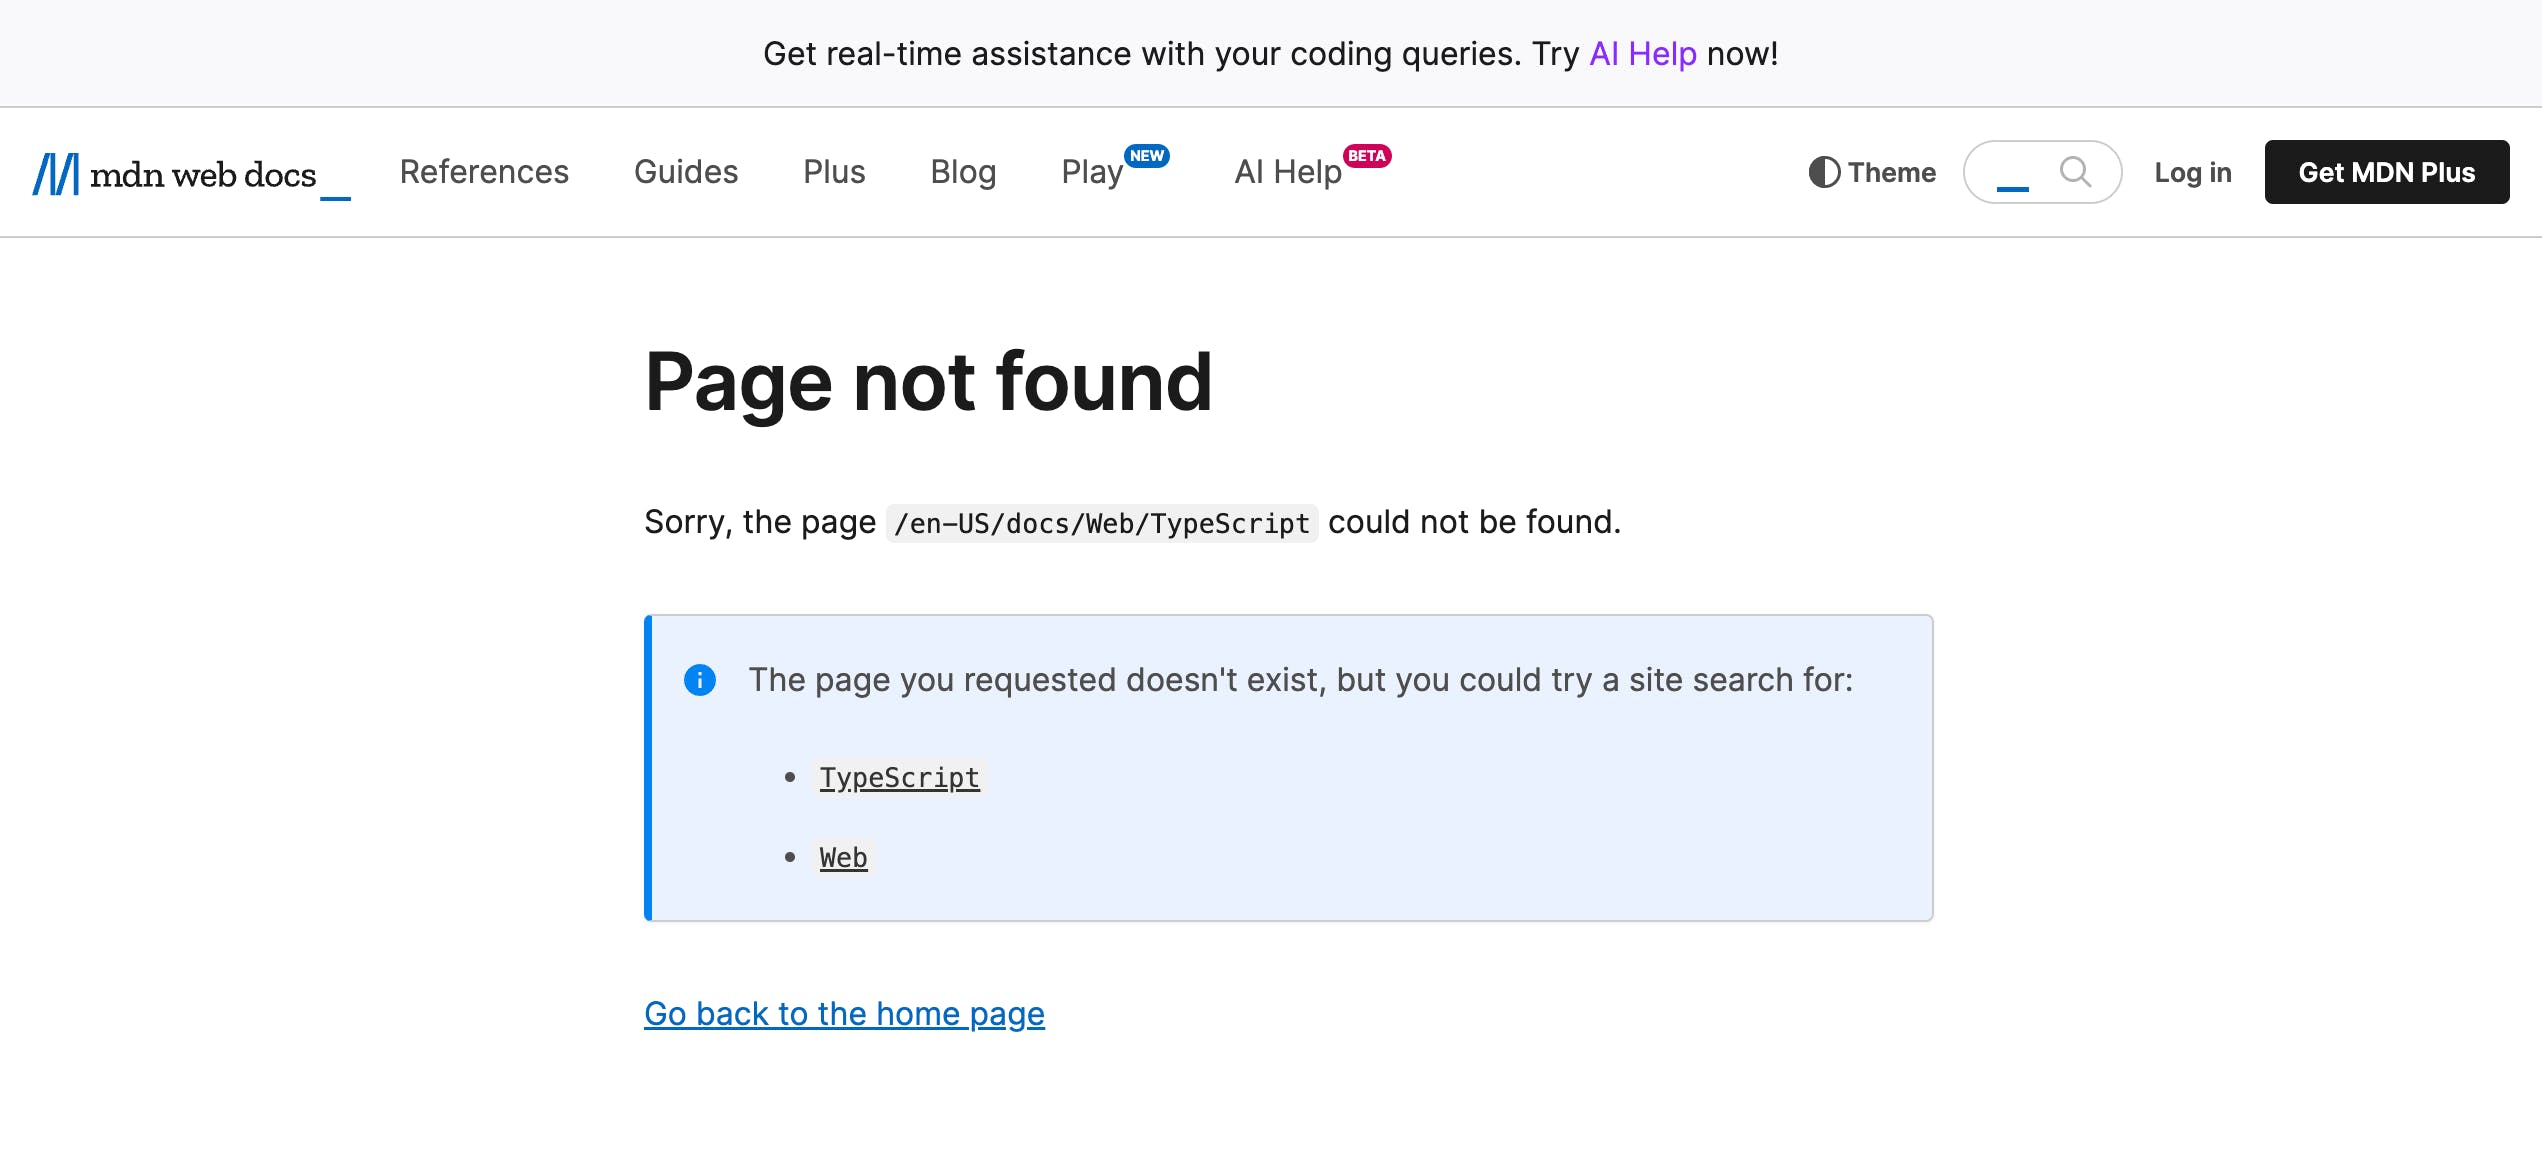Viewport: 2542px width, 1160px height.
Task: Expand the Guides menu
Action: point(686,172)
